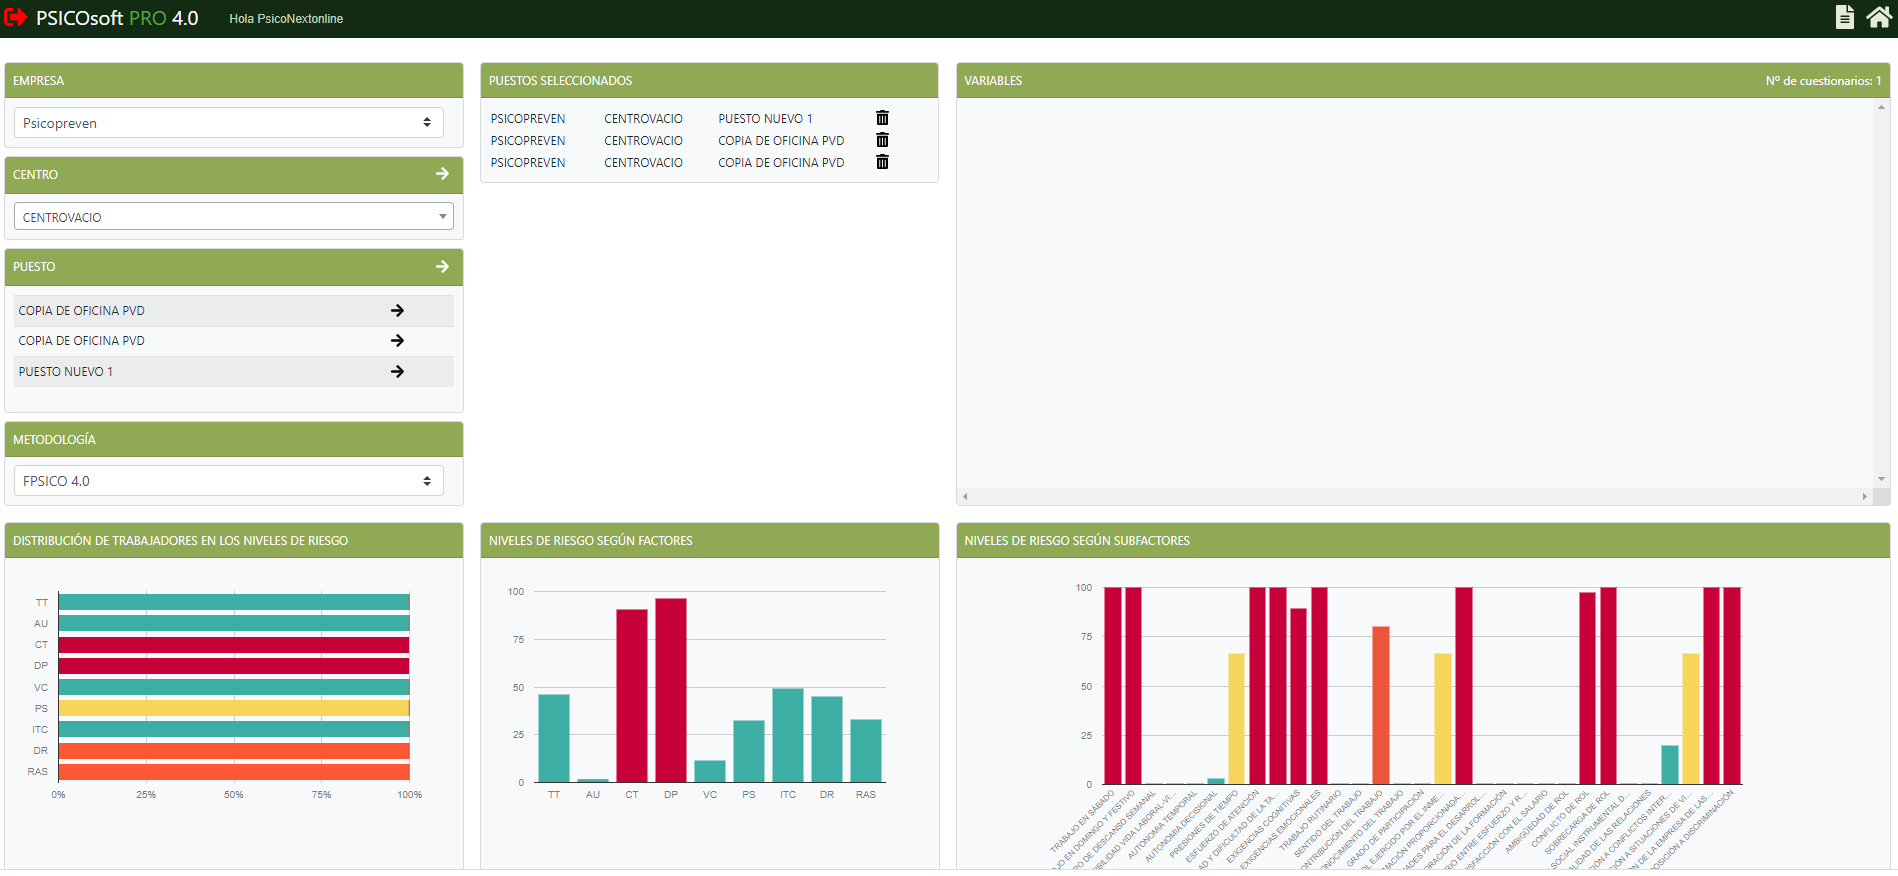Add PUESTO NUEVO 1 with its arrow
The image size is (1898, 876).
[397, 371]
